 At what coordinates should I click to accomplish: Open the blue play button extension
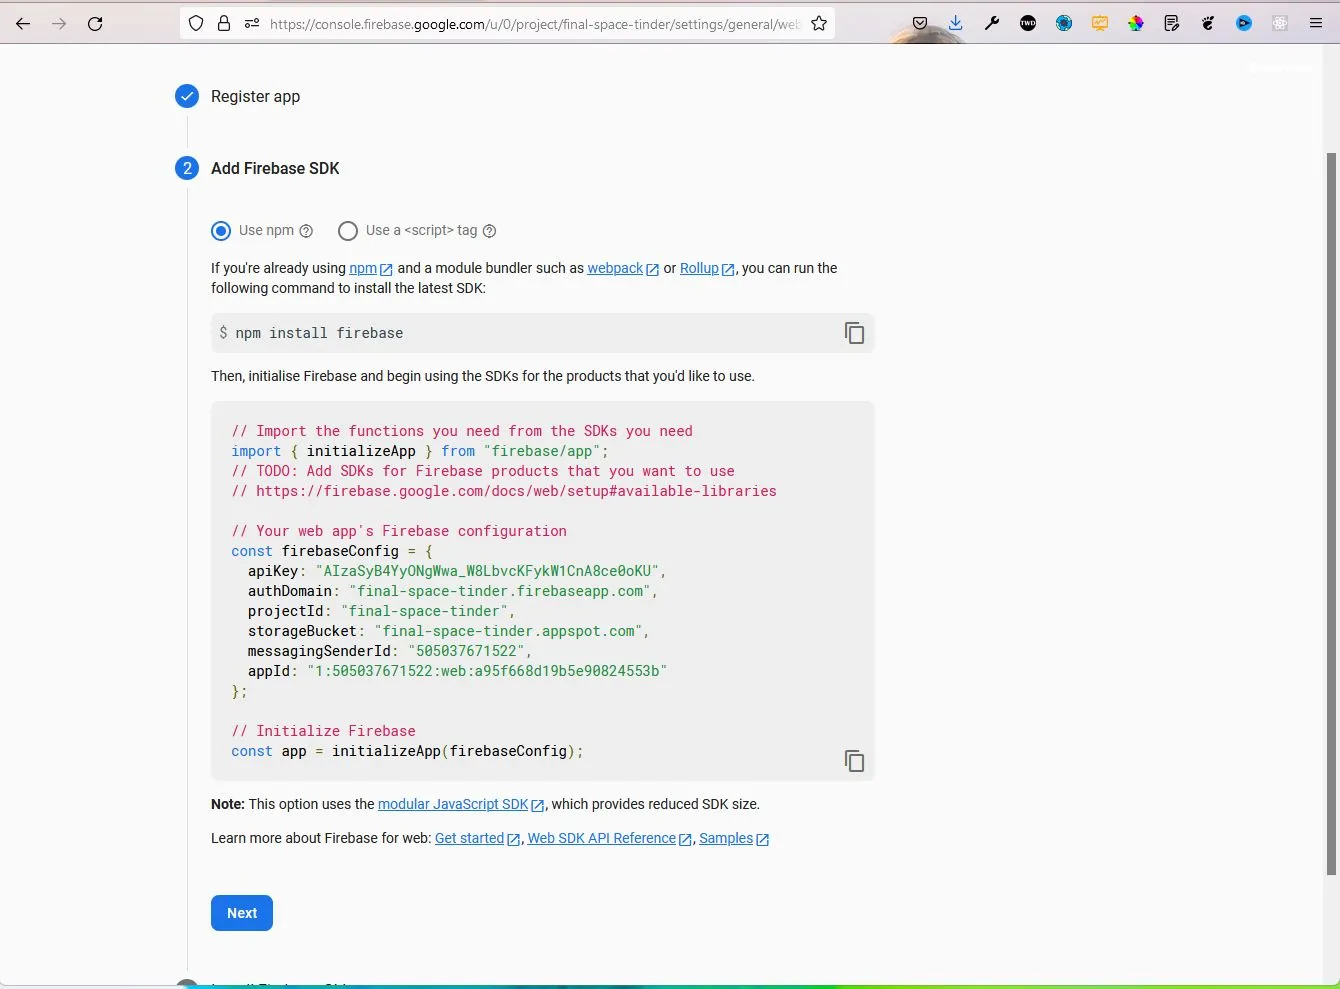(x=1244, y=23)
